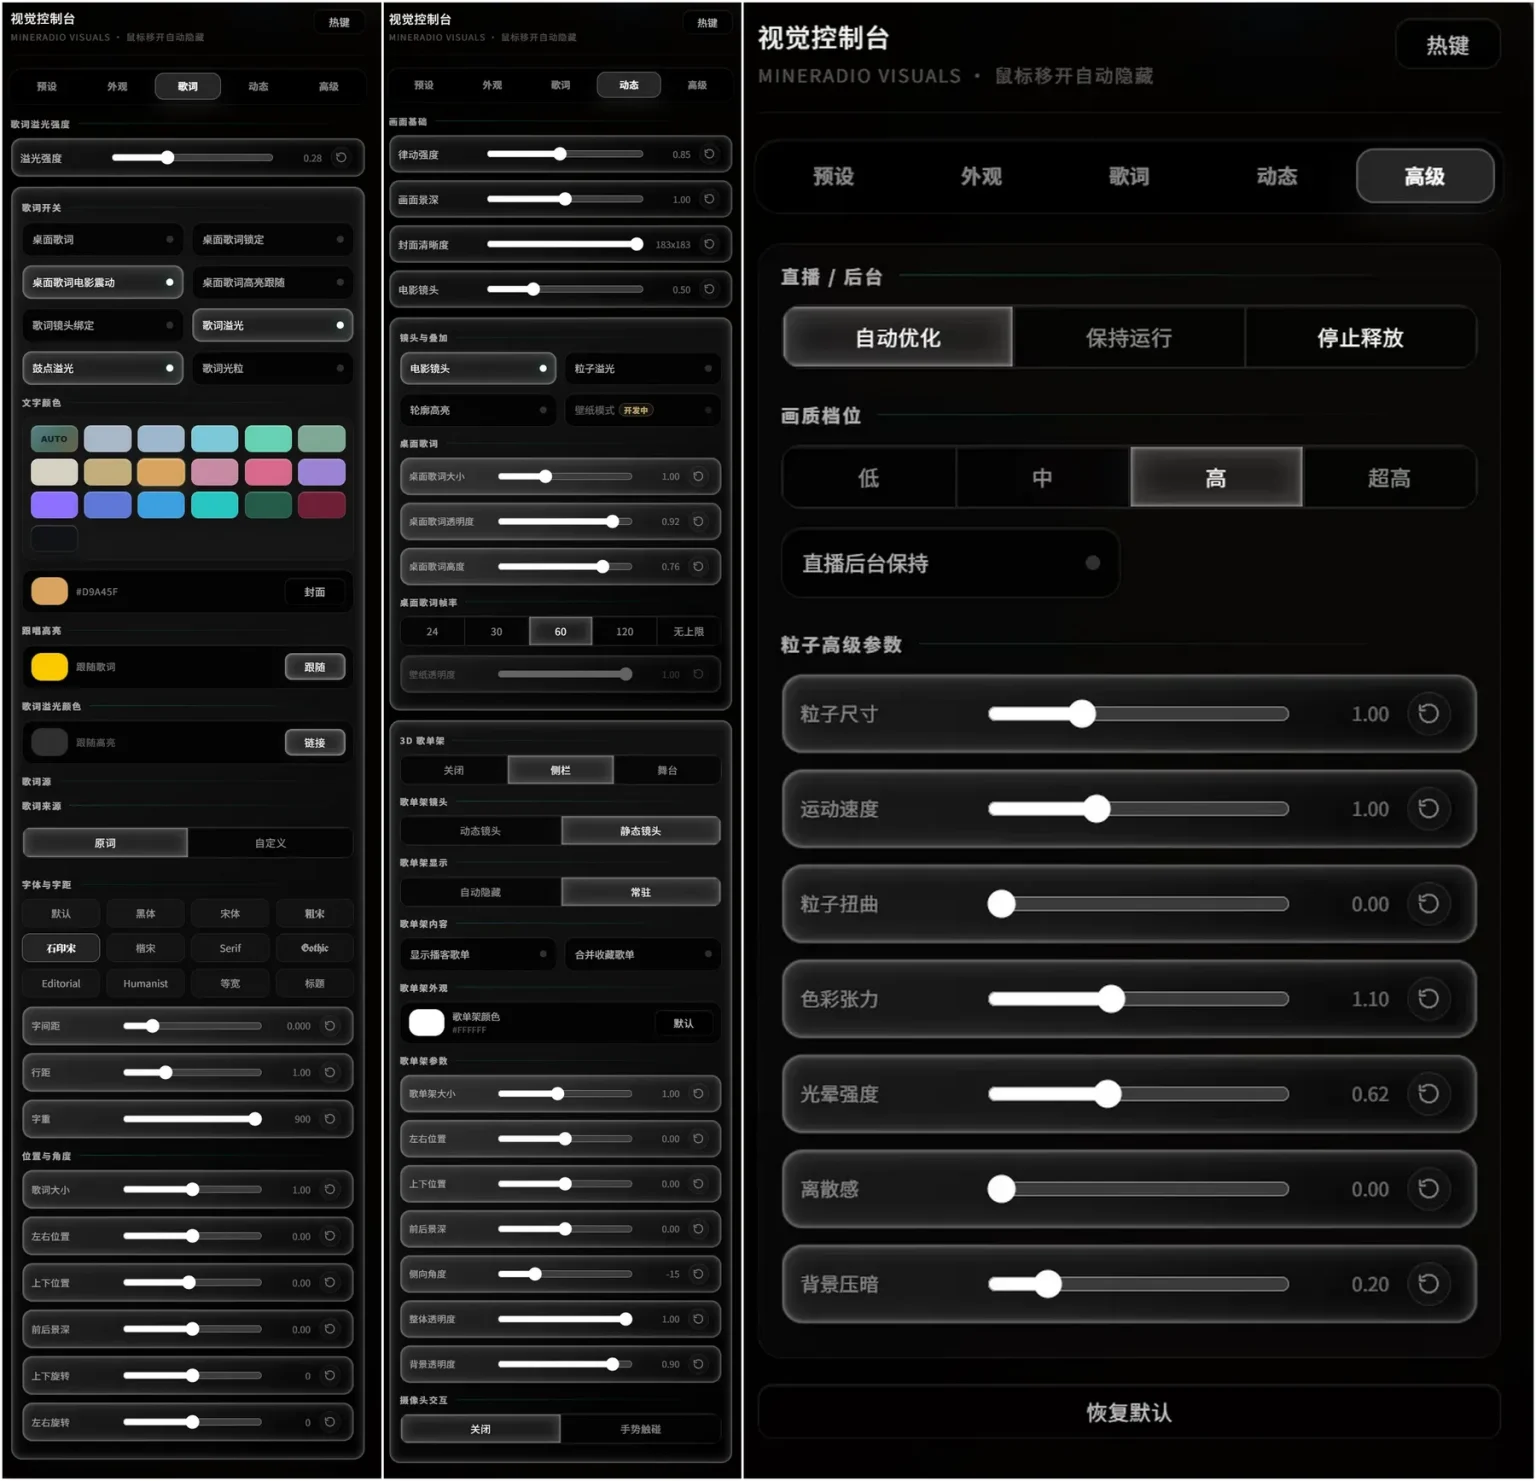Reset the 光晕强度 value
This screenshot has width=1536, height=1481.
tap(1429, 1093)
